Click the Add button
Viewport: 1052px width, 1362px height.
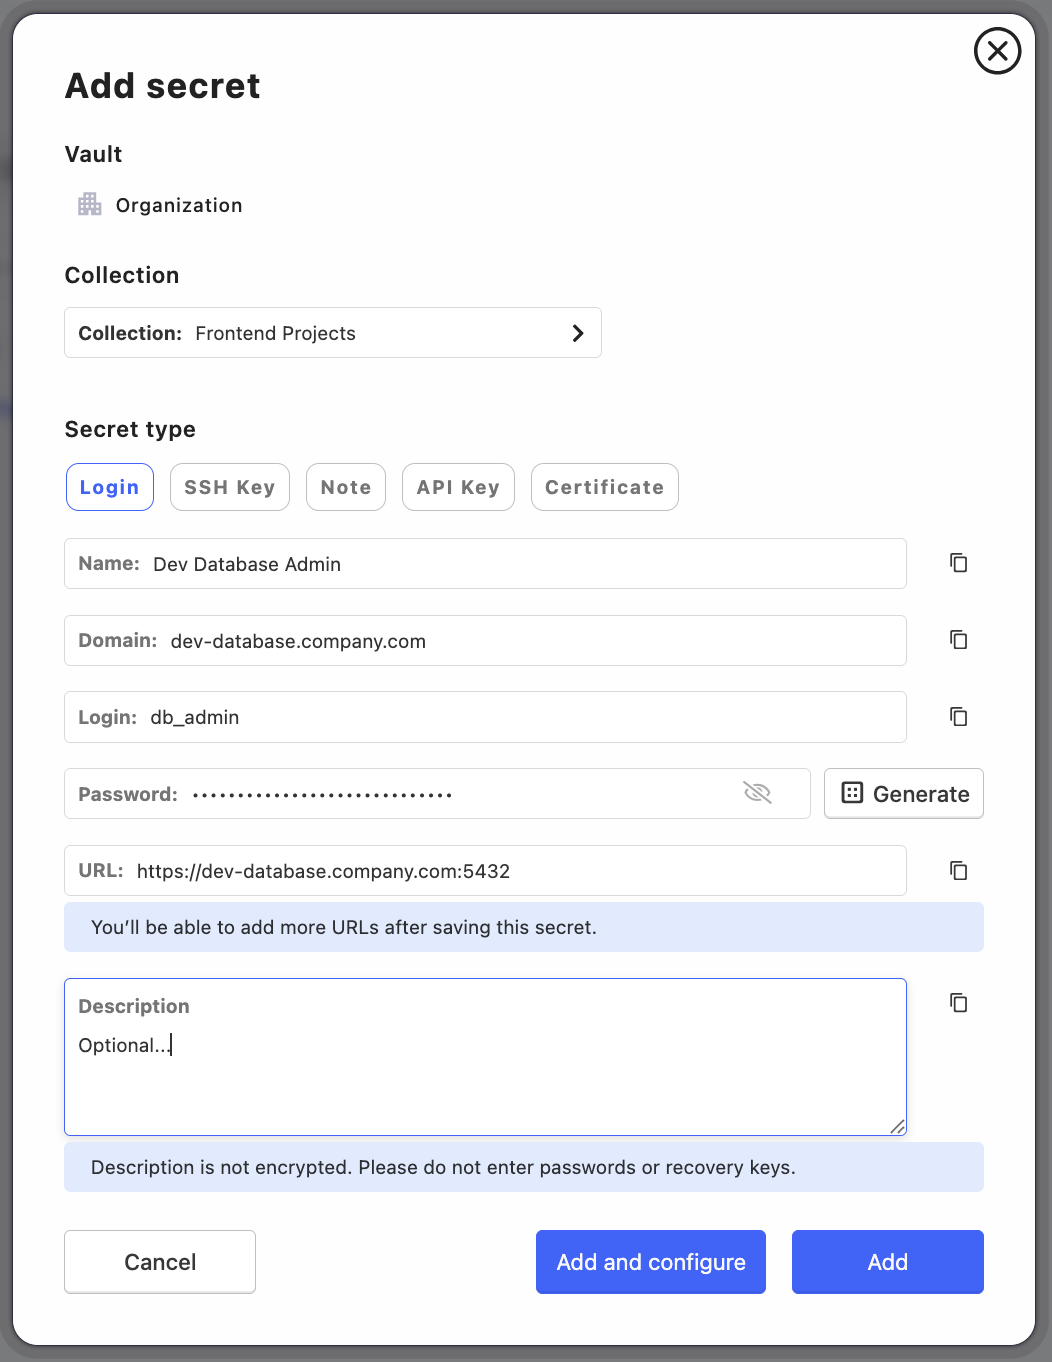click(888, 1262)
